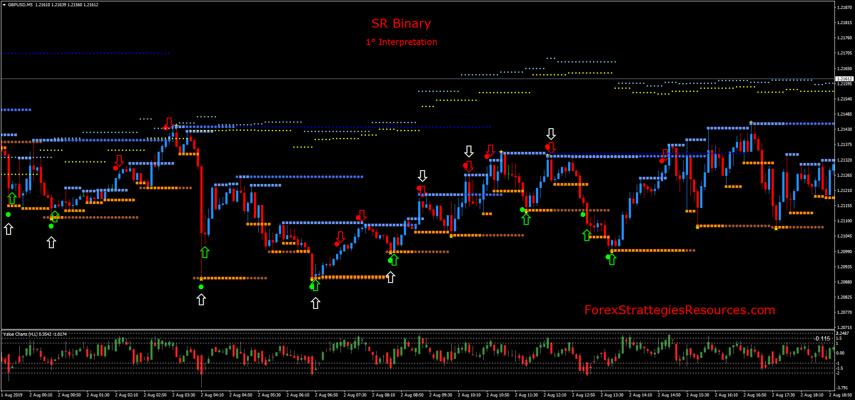Click green up arrow under the 04:10 candle drop
Screen dimensions: 855x400
[205, 253]
